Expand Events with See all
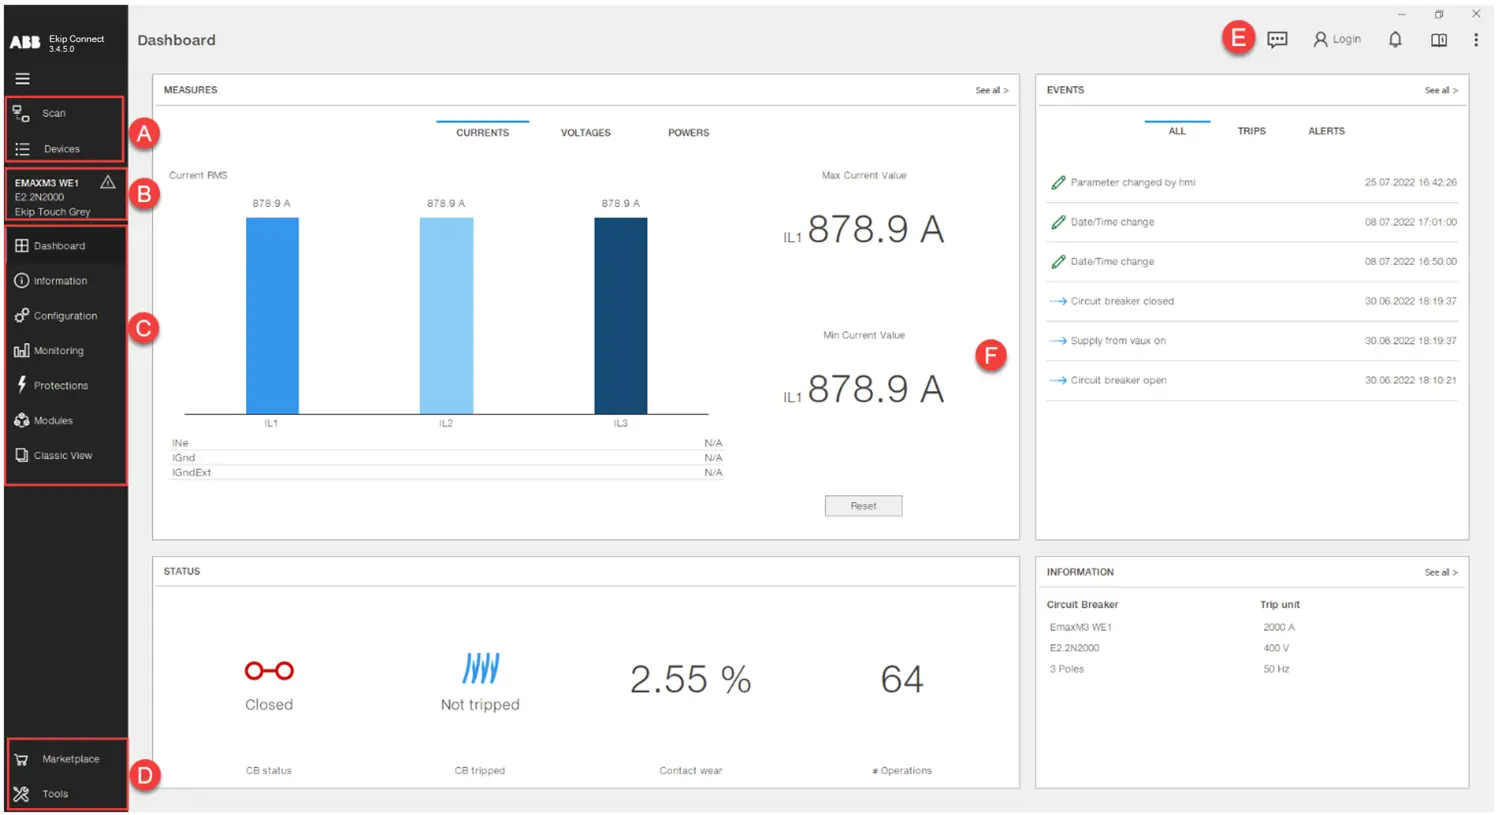Screen dimensions: 1500x815 (x=1440, y=91)
